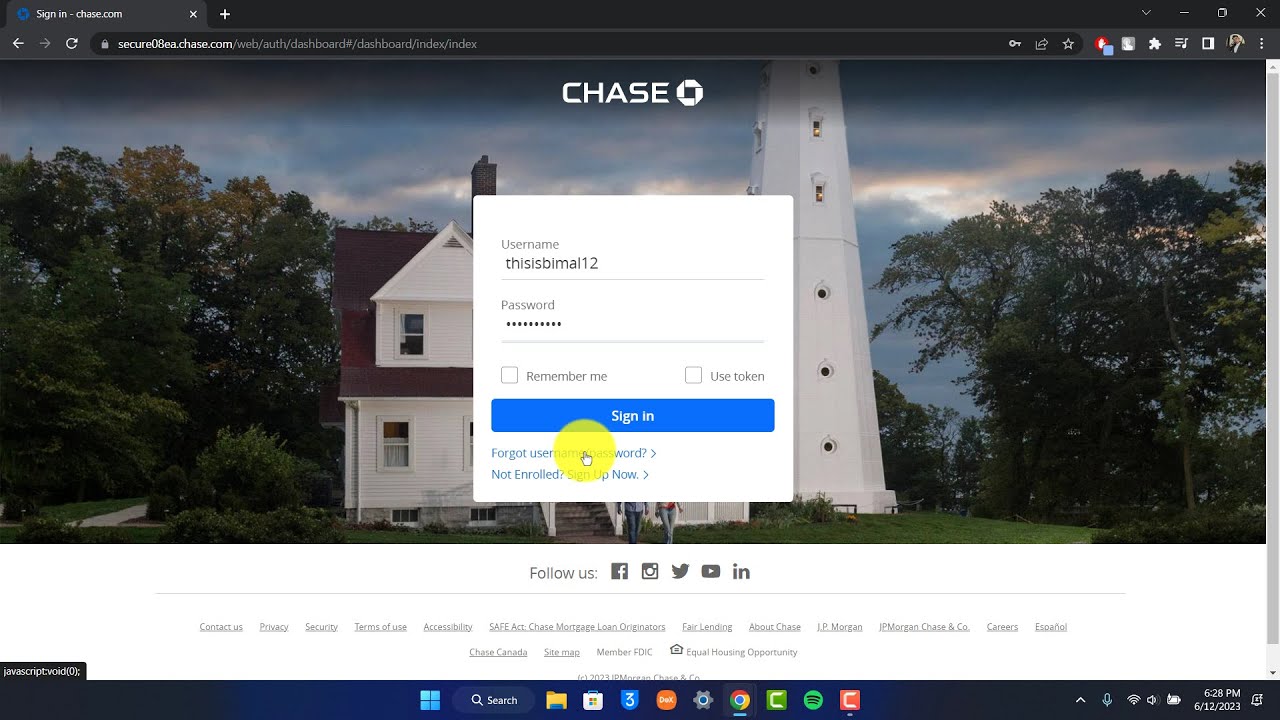Open saved password key icon in address bar
Screen dimensions: 1280x720
1015,44
